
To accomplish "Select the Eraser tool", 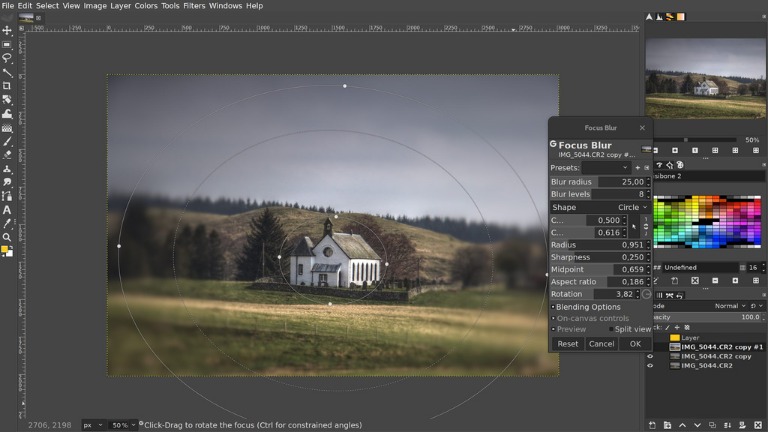I will pos(7,155).
